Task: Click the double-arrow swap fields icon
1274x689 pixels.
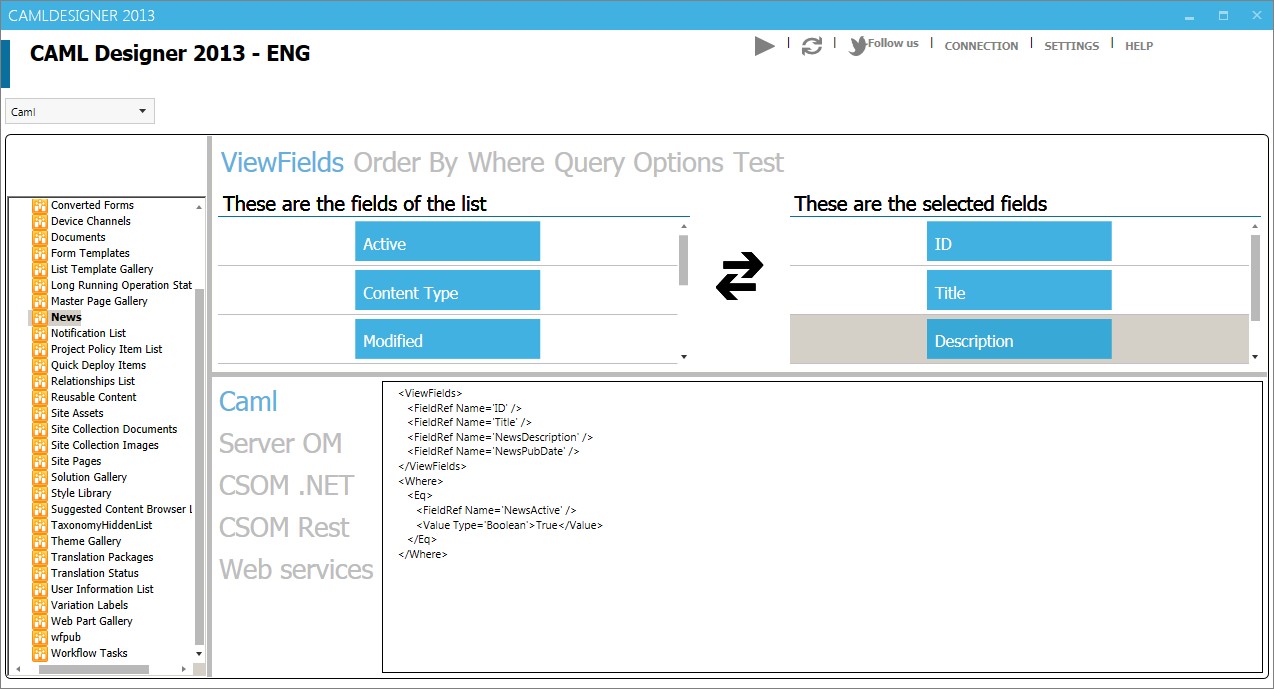Action: tap(739, 278)
